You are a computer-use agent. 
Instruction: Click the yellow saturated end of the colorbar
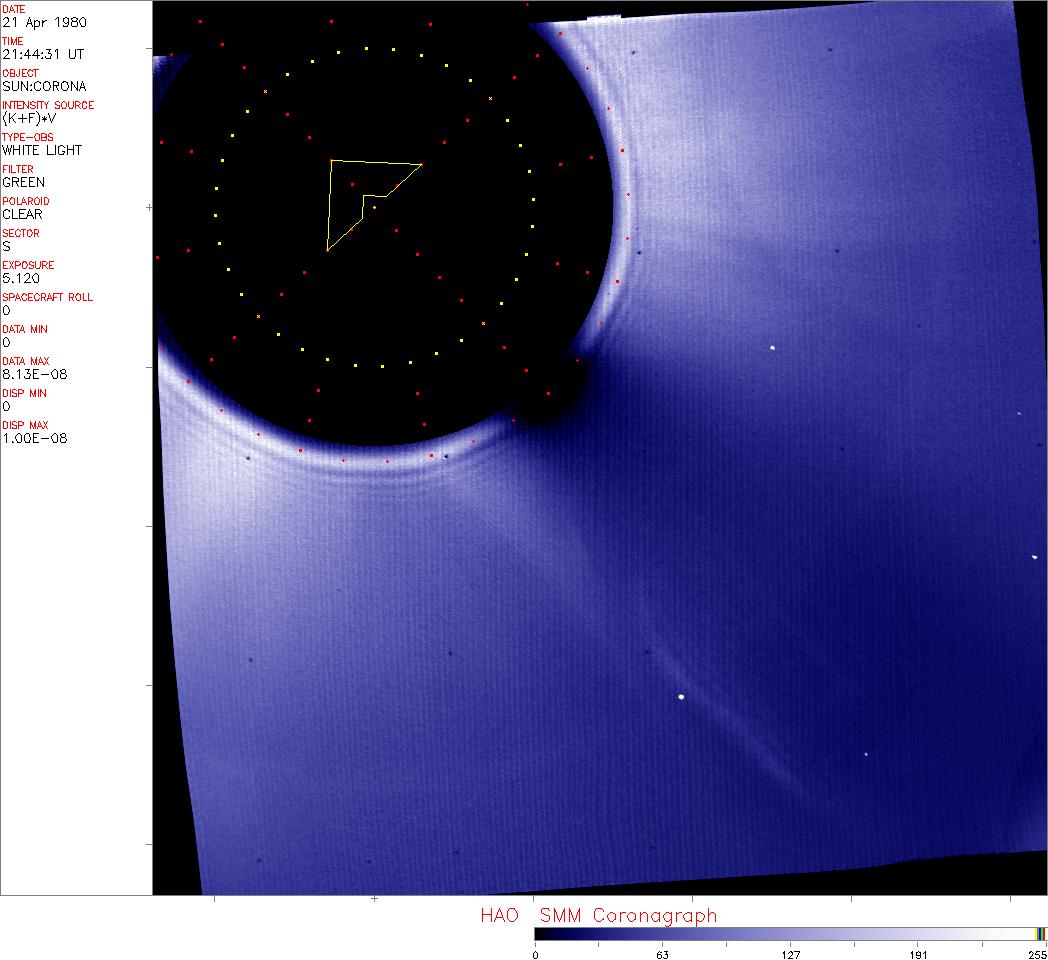[x=1040, y=933]
